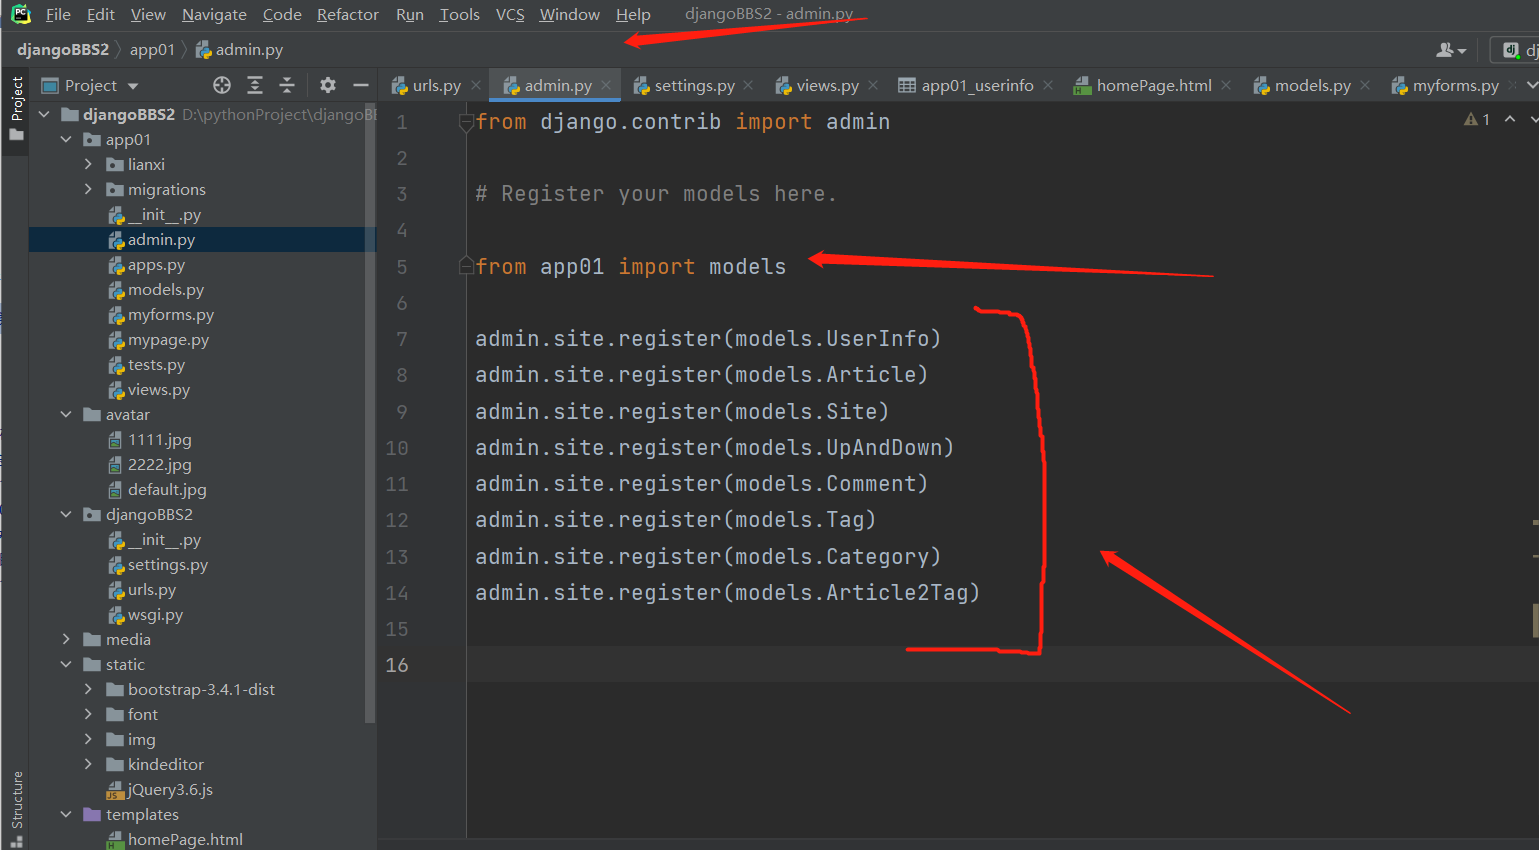Expand the migrations folder

(x=88, y=189)
